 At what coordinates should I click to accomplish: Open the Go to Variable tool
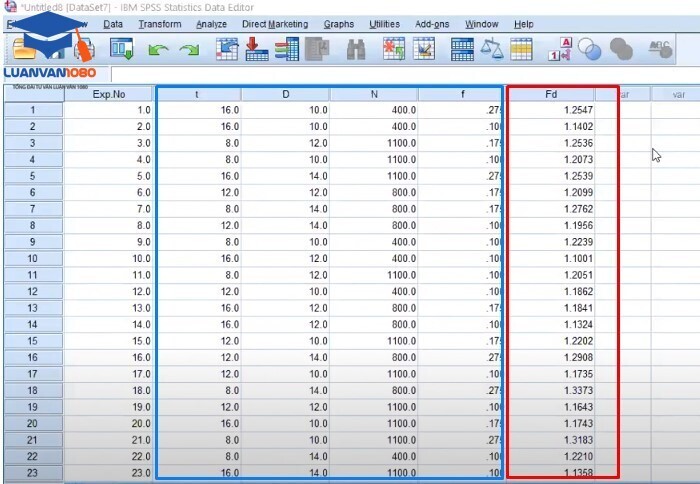[257, 49]
